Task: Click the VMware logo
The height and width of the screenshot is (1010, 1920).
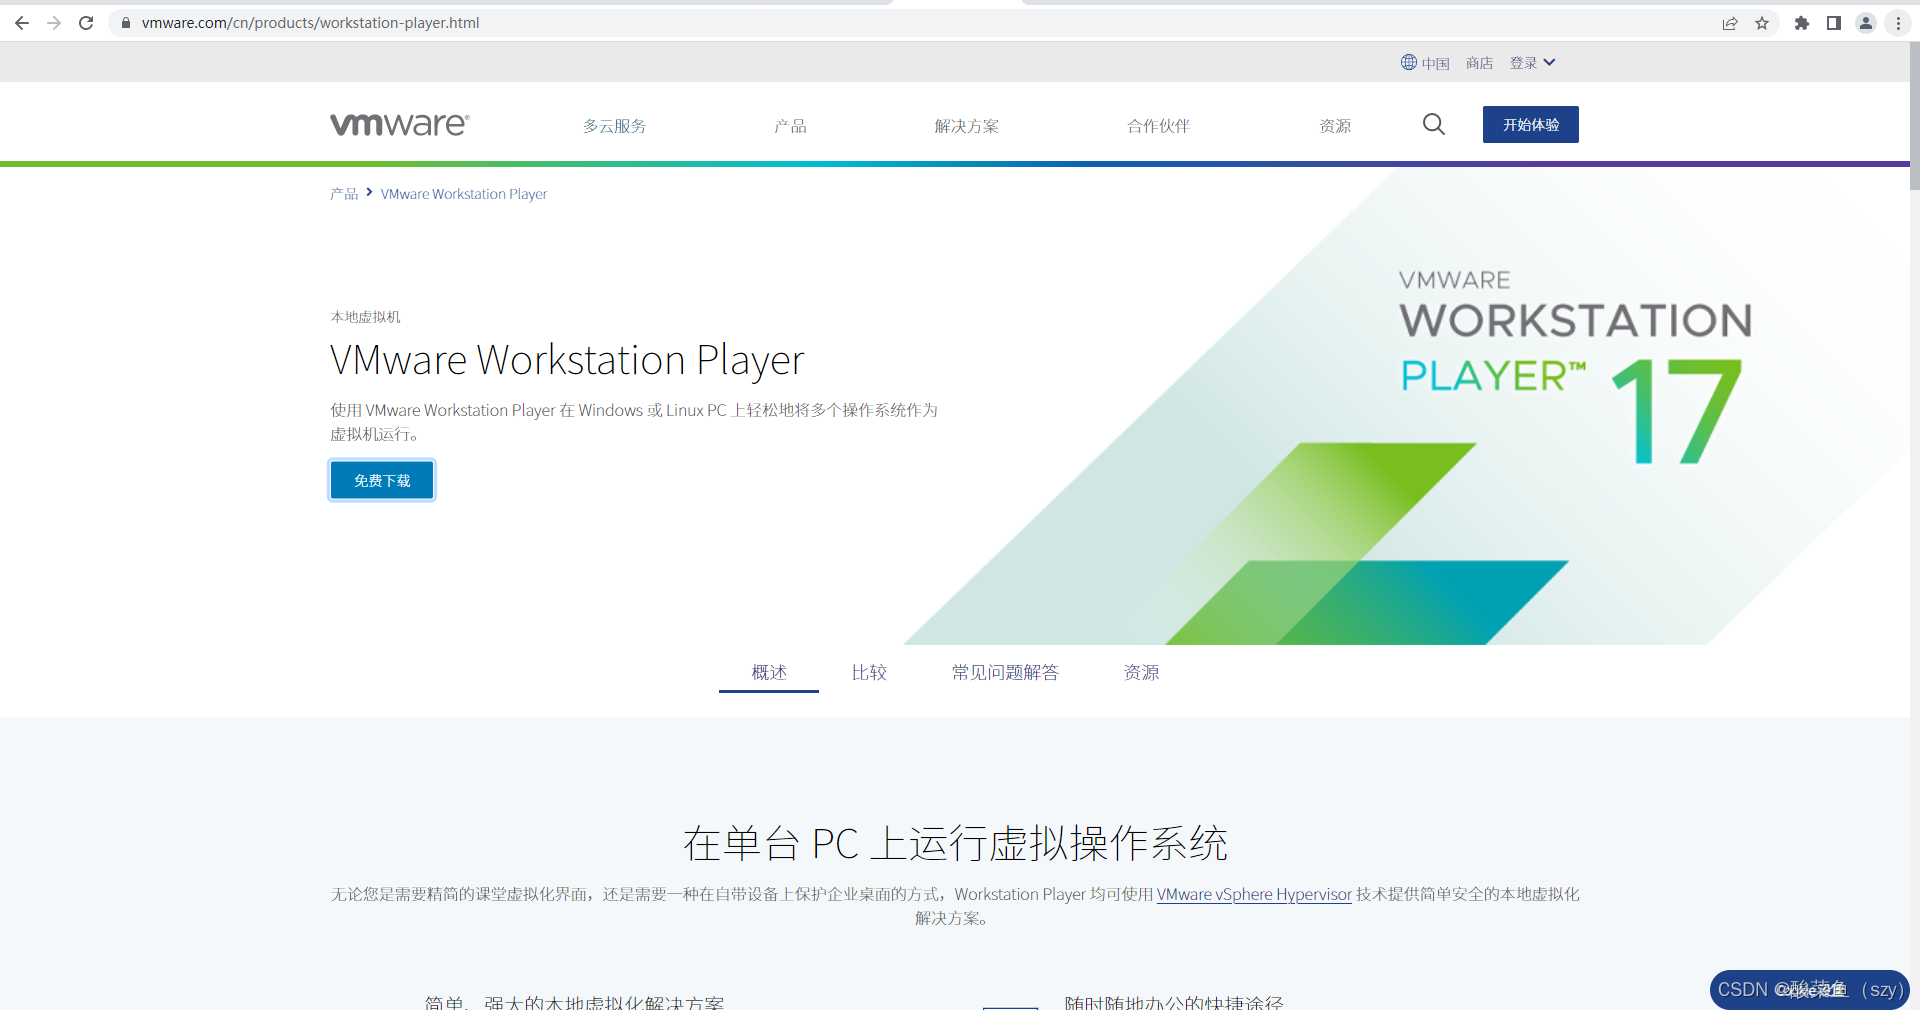Action: point(398,123)
